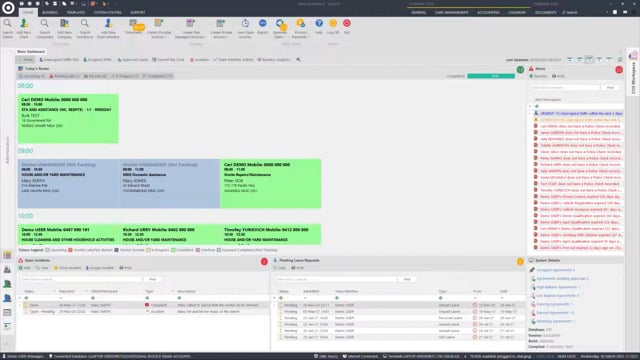Switch to the BUSINESS ribbon tab
The width and height of the screenshot is (640, 360).
click(x=50, y=12)
